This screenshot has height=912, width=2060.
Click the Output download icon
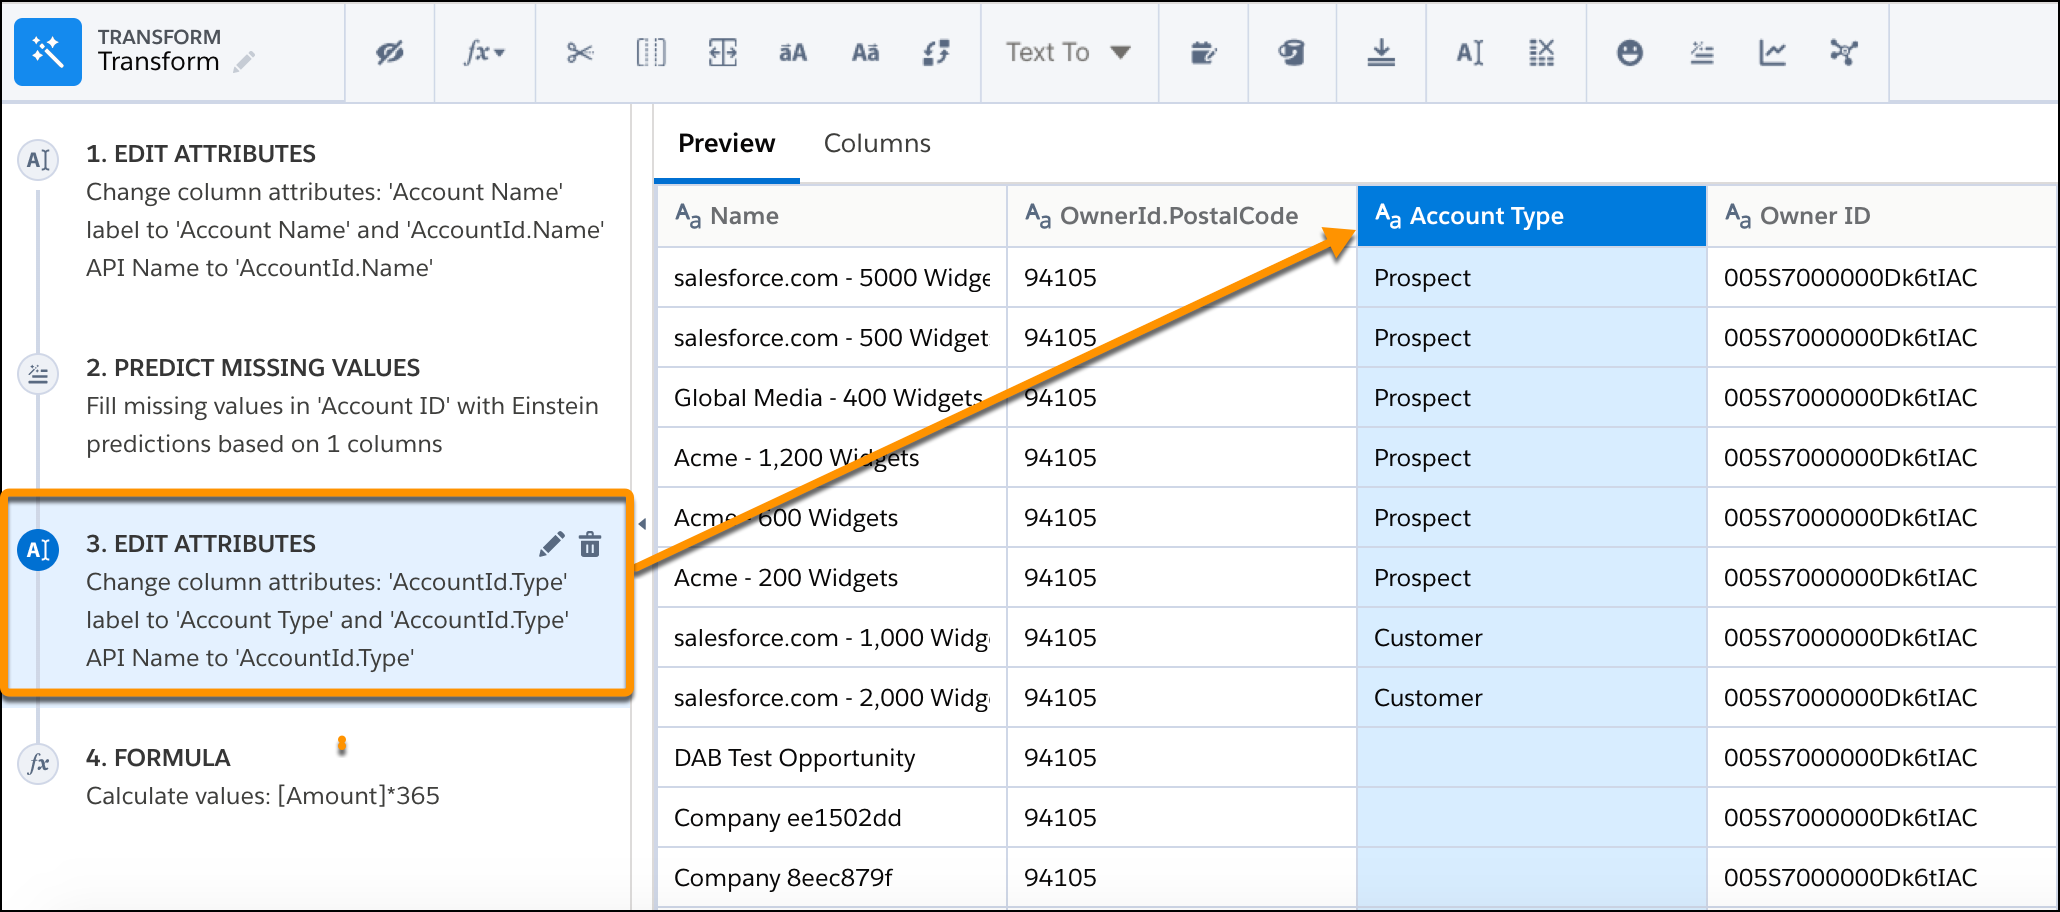click(1382, 52)
